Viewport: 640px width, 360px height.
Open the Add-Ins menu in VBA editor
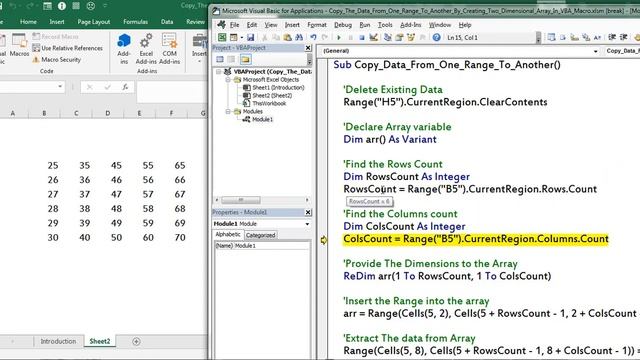tap(411, 25)
